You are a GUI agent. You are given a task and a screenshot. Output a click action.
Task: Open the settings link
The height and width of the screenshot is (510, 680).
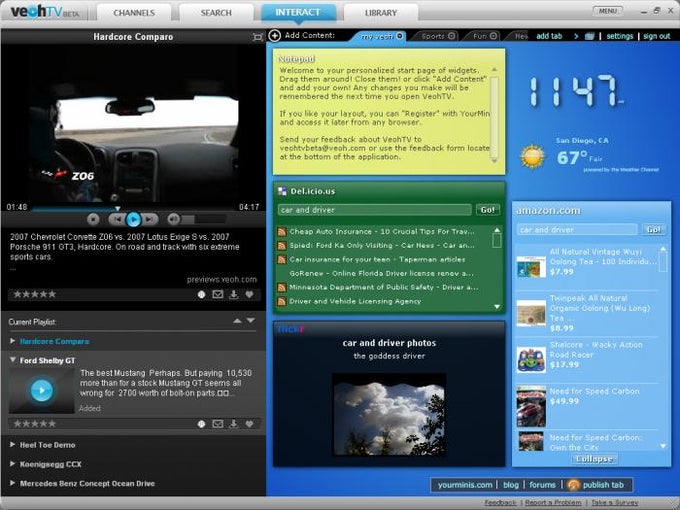pyautogui.click(x=620, y=36)
